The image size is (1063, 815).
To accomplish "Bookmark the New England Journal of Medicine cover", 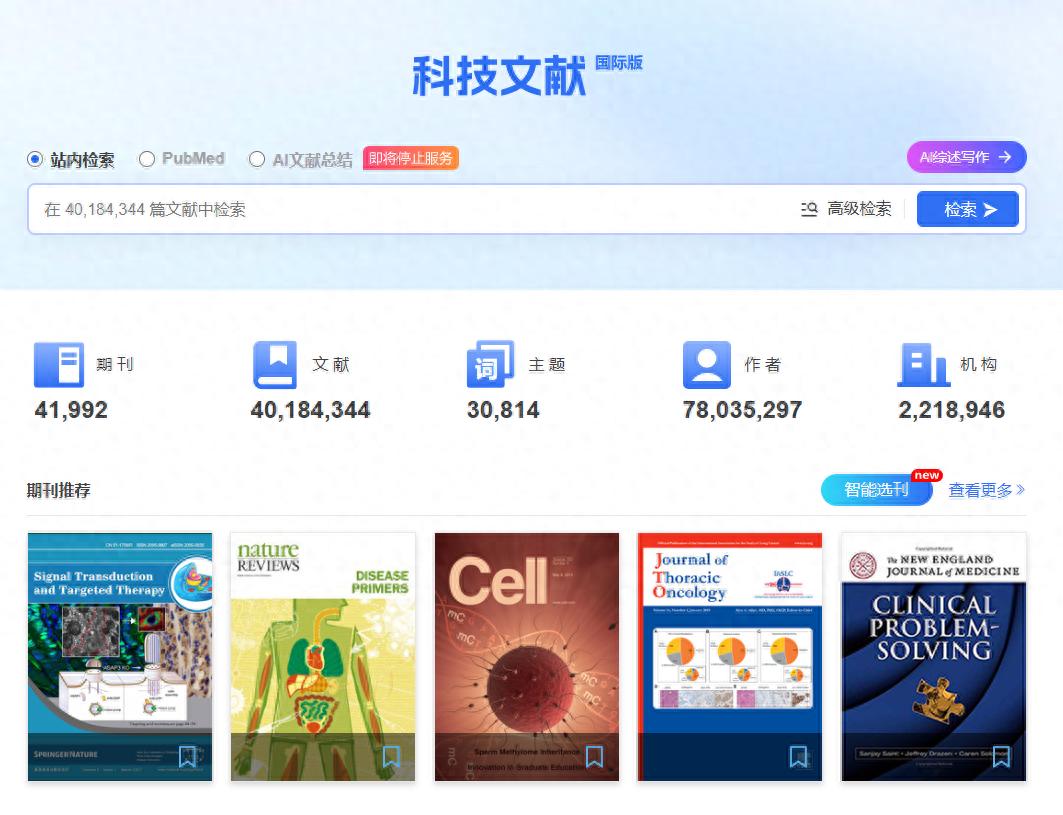I will pyautogui.click(x=1001, y=758).
